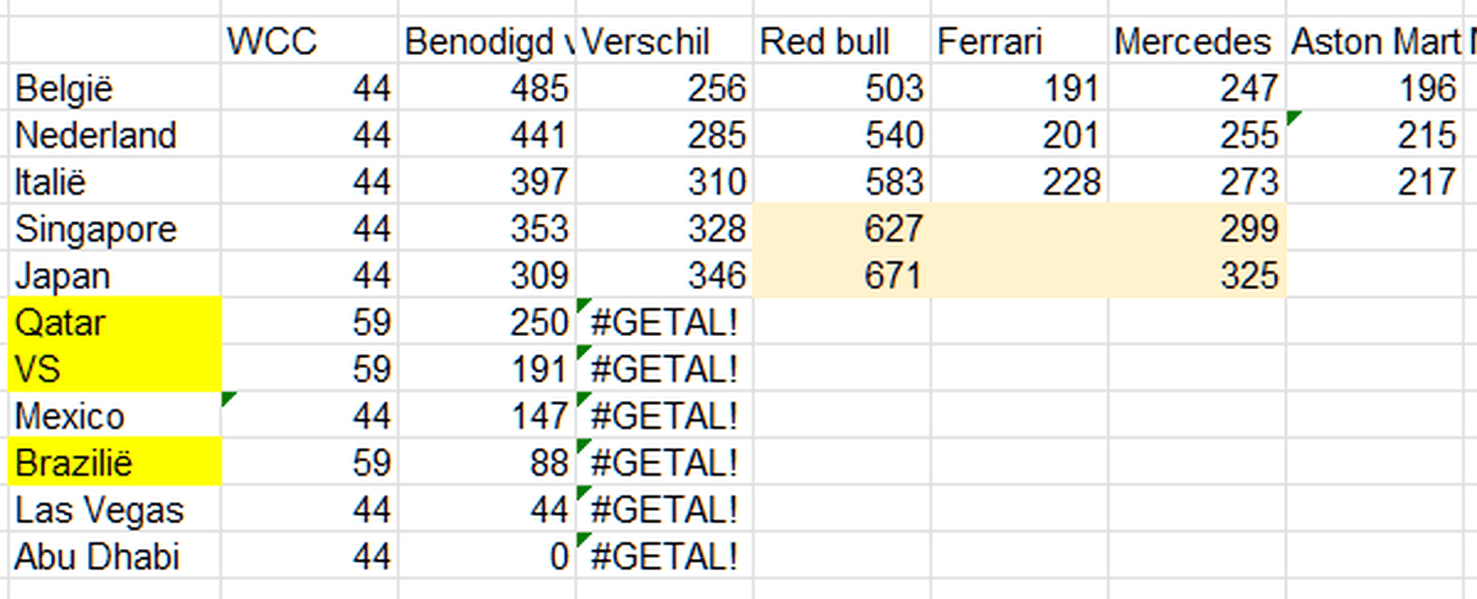Viewport: 1477px width, 599px height.
Task: Select the Ferrari header cell
Action: point(1019,42)
